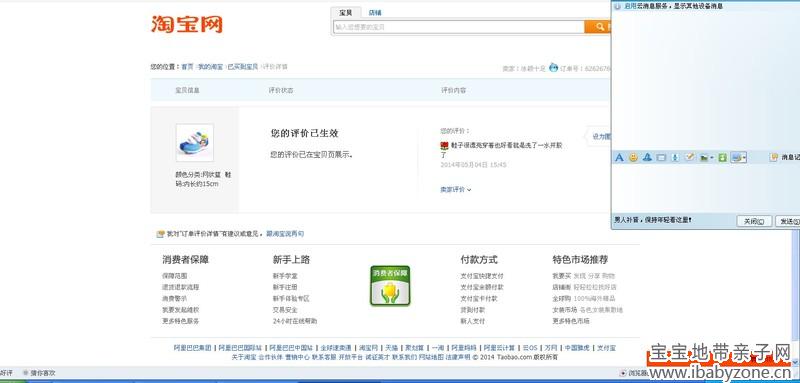Open 新手注册 footer link
This screenshot has height=383, width=800.
tap(285, 287)
